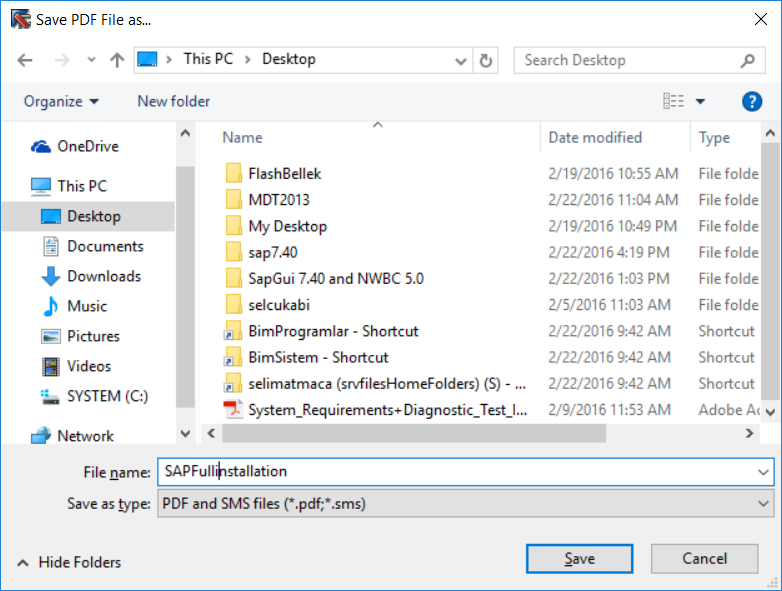Open Help with the question mark icon
Image resolution: width=782 pixels, height=591 pixels.
(x=752, y=102)
